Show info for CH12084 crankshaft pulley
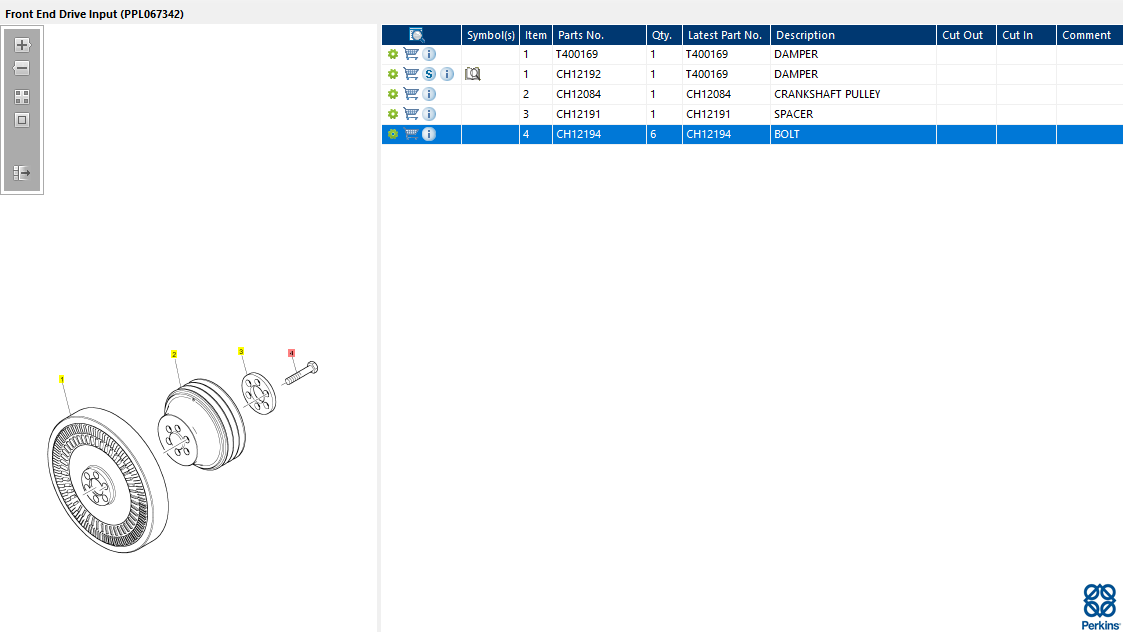 429,94
